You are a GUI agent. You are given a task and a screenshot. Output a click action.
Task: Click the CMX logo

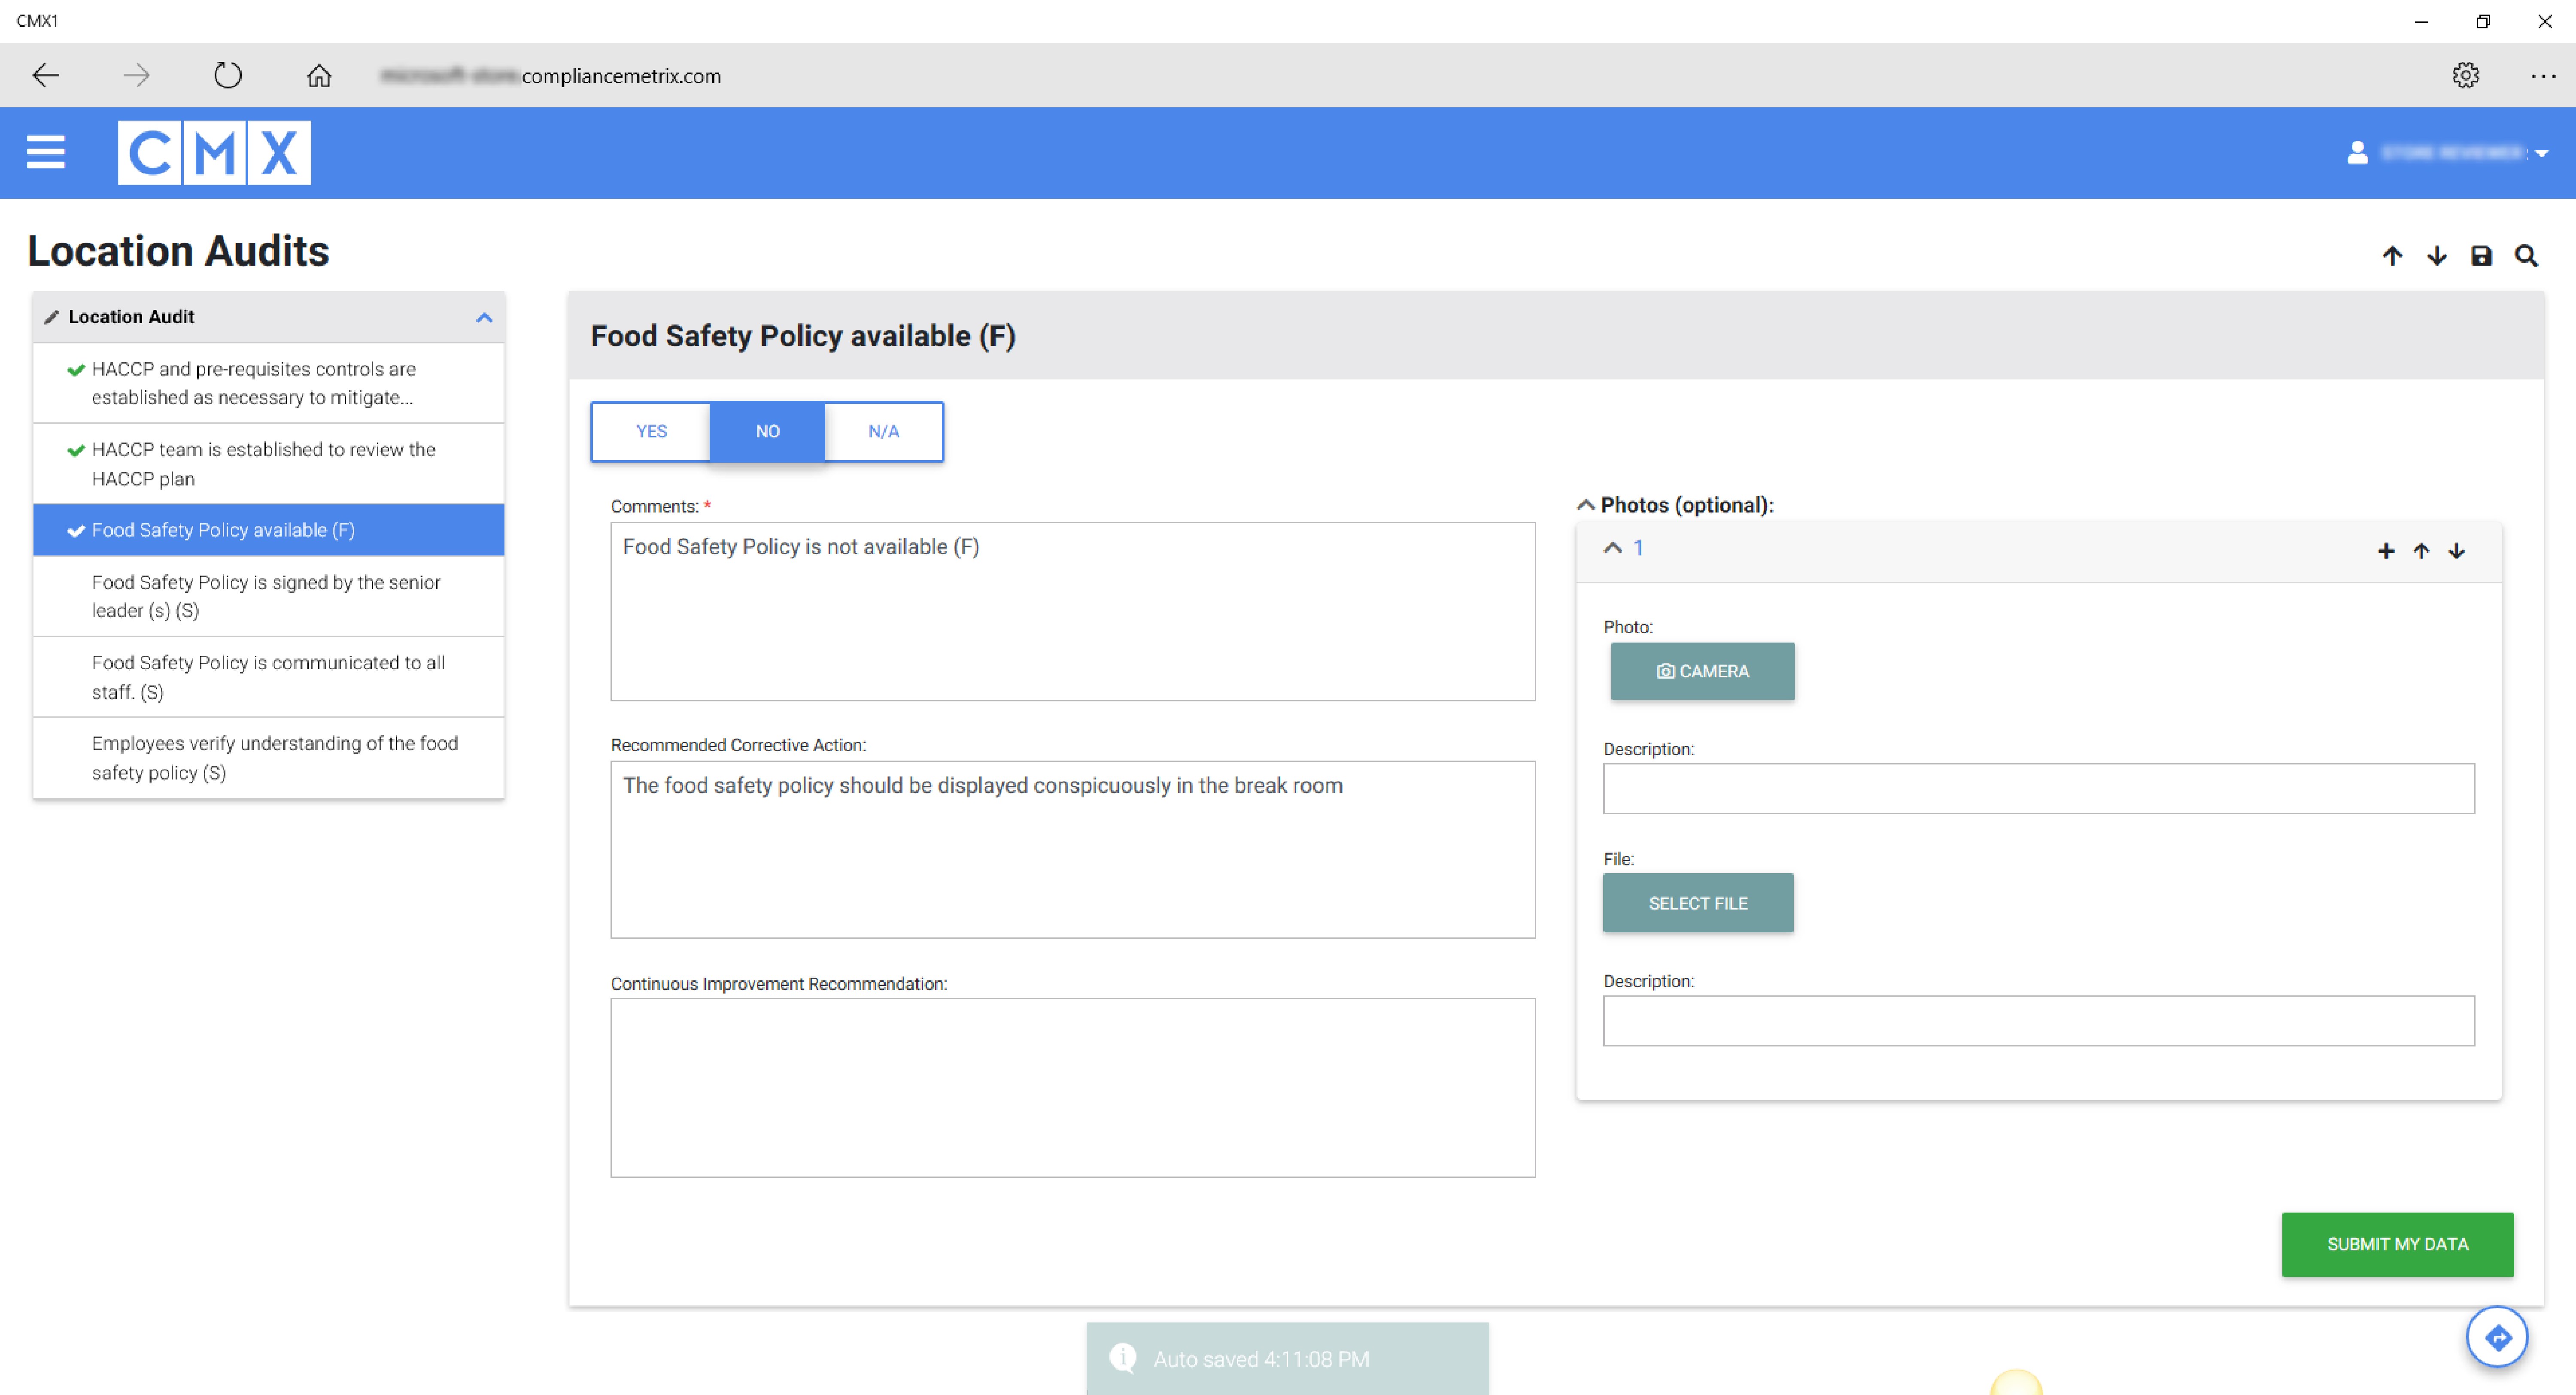tap(214, 152)
